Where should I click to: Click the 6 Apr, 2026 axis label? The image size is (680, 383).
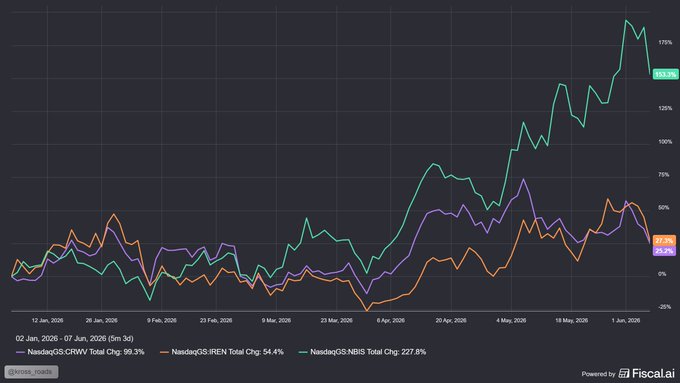click(x=391, y=321)
